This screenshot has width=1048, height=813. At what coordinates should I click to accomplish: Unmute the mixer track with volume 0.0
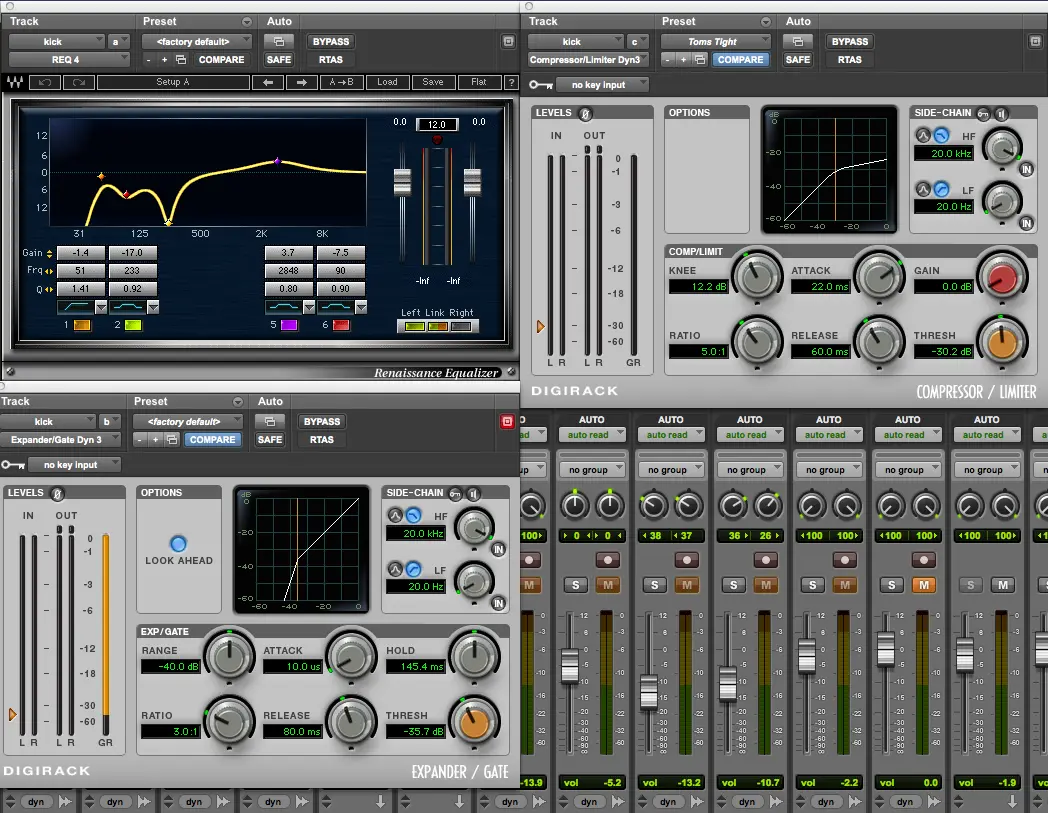coord(924,585)
